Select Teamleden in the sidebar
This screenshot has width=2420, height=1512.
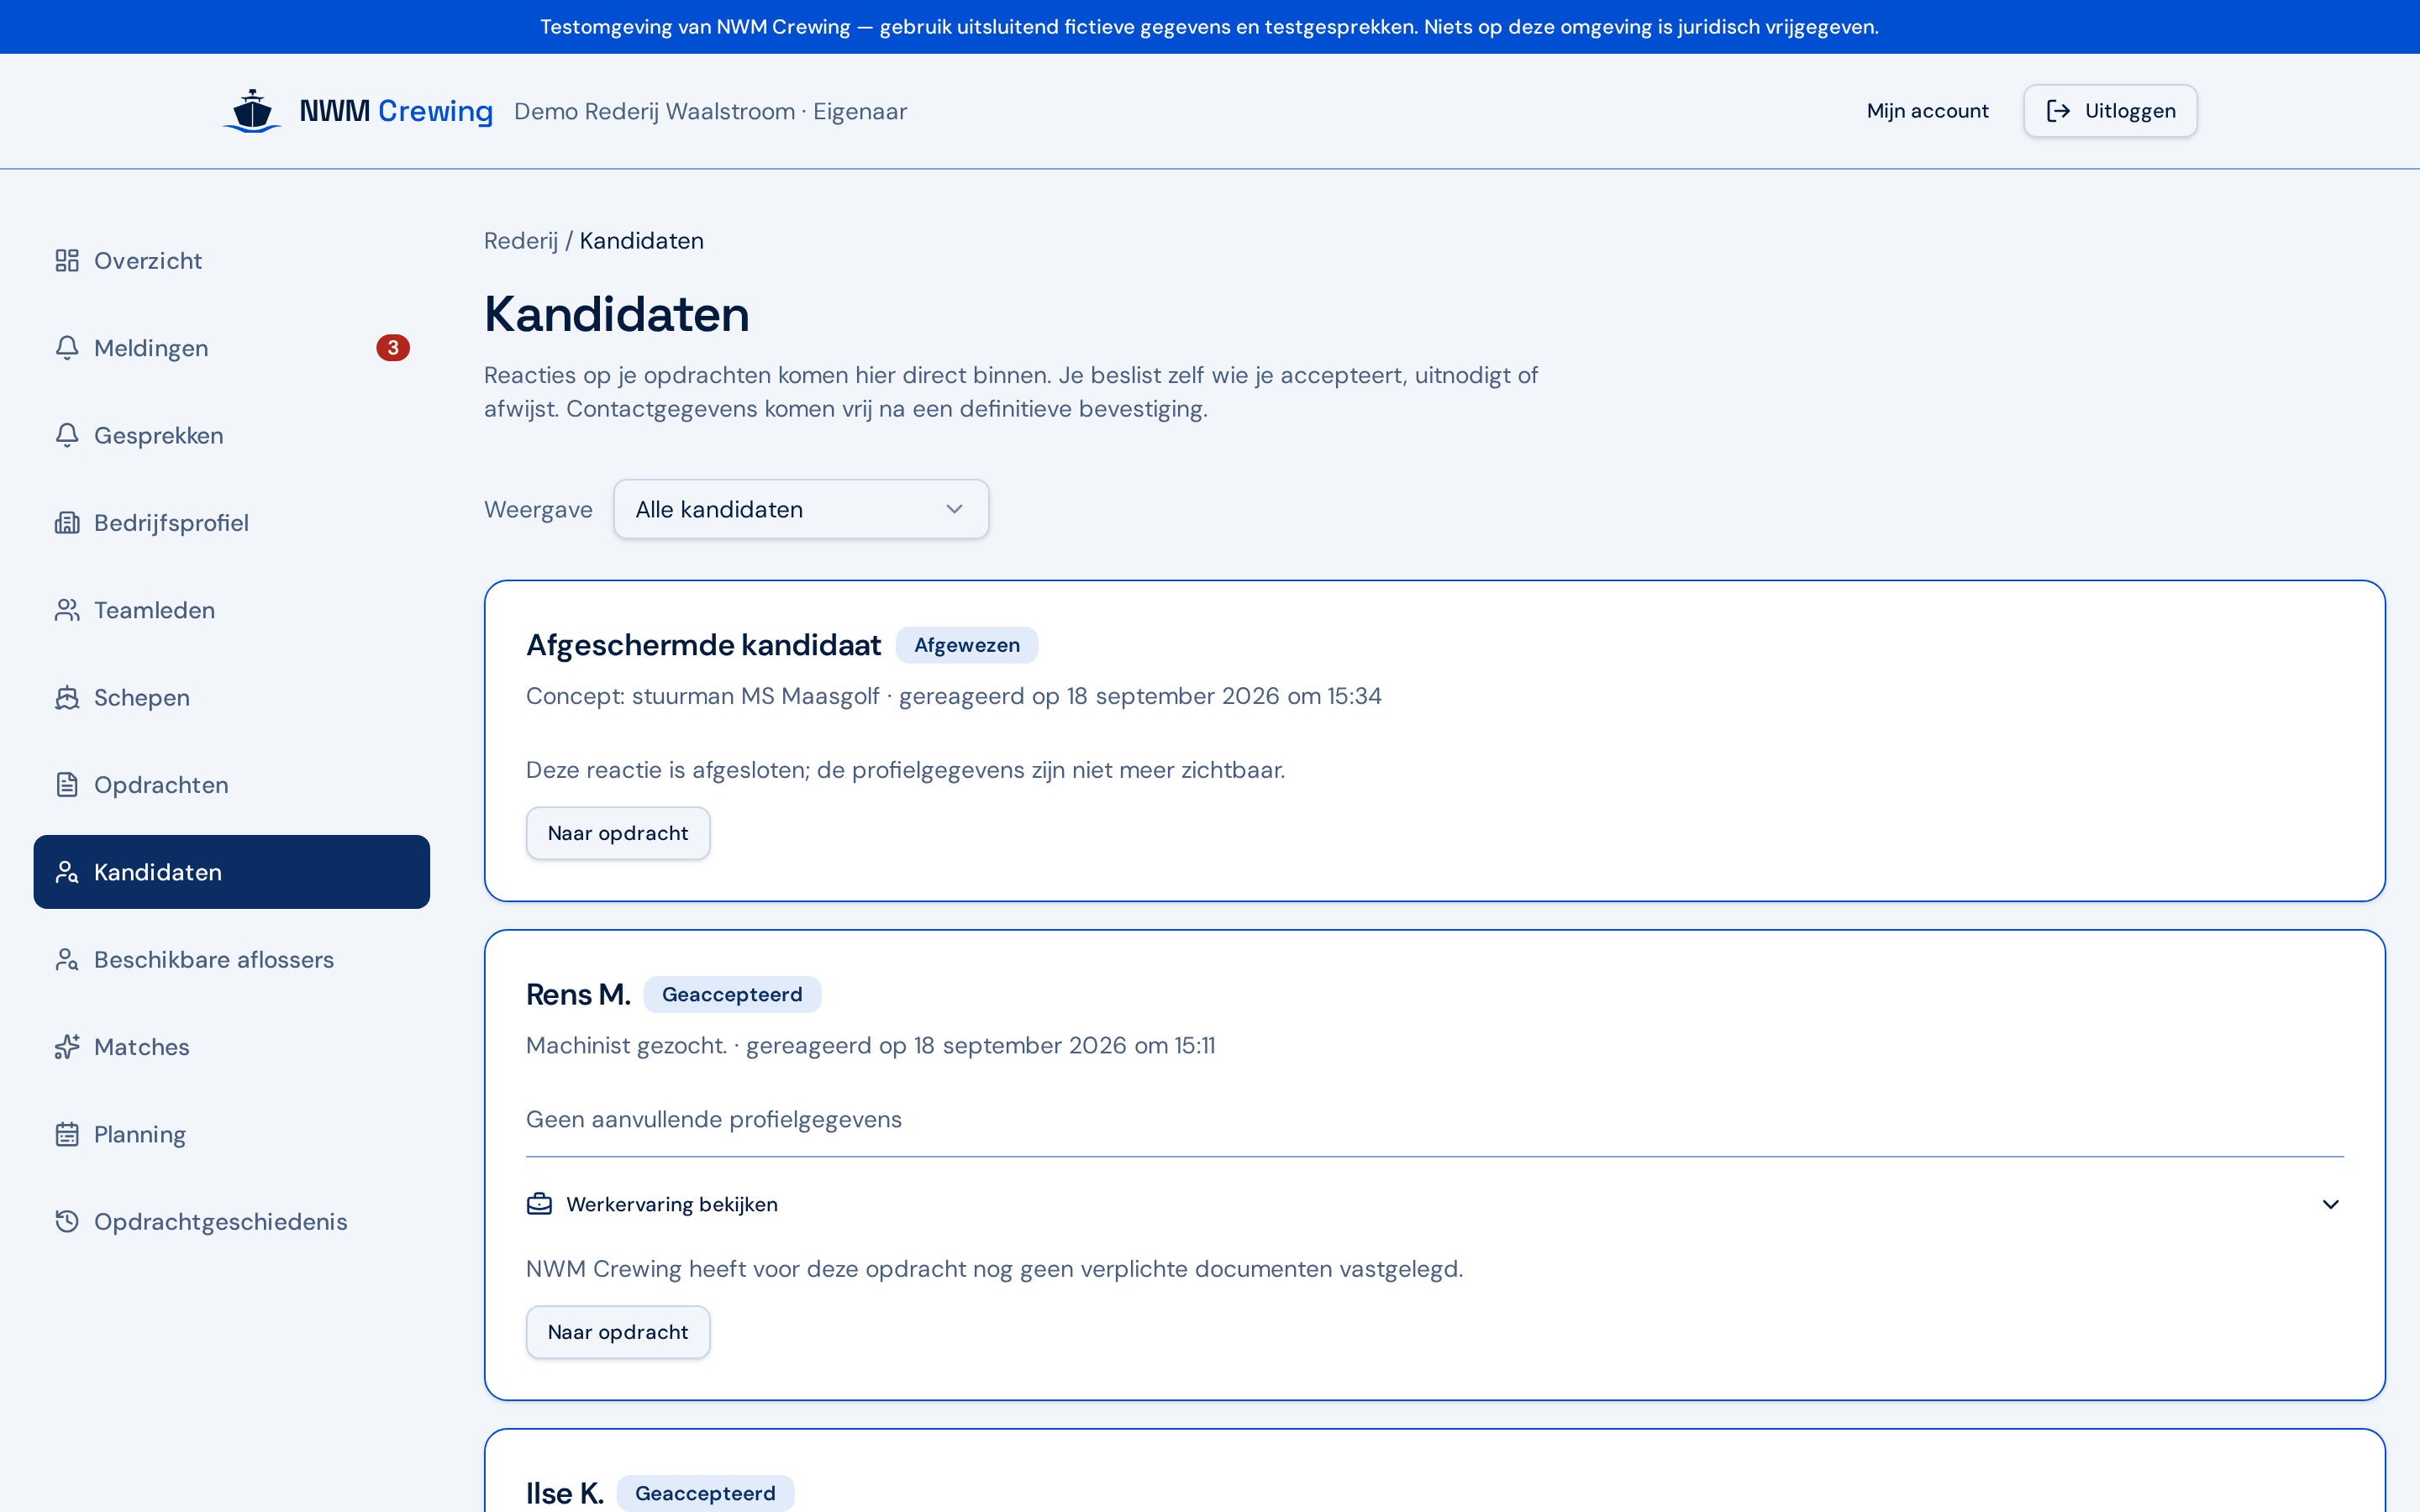(232, 610)
